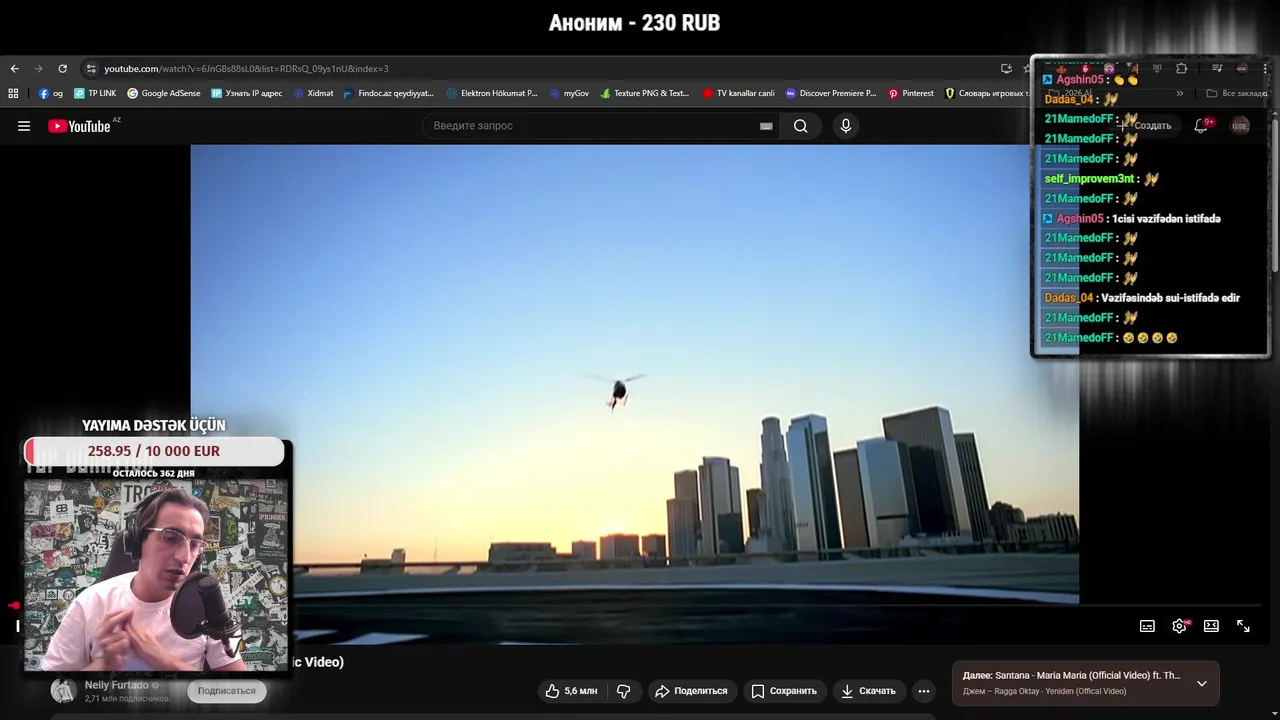The width and height of the screenshot is (1280, 720).
Task: Open the Nelly Furtado channel name link
Action: click(117, 685)
